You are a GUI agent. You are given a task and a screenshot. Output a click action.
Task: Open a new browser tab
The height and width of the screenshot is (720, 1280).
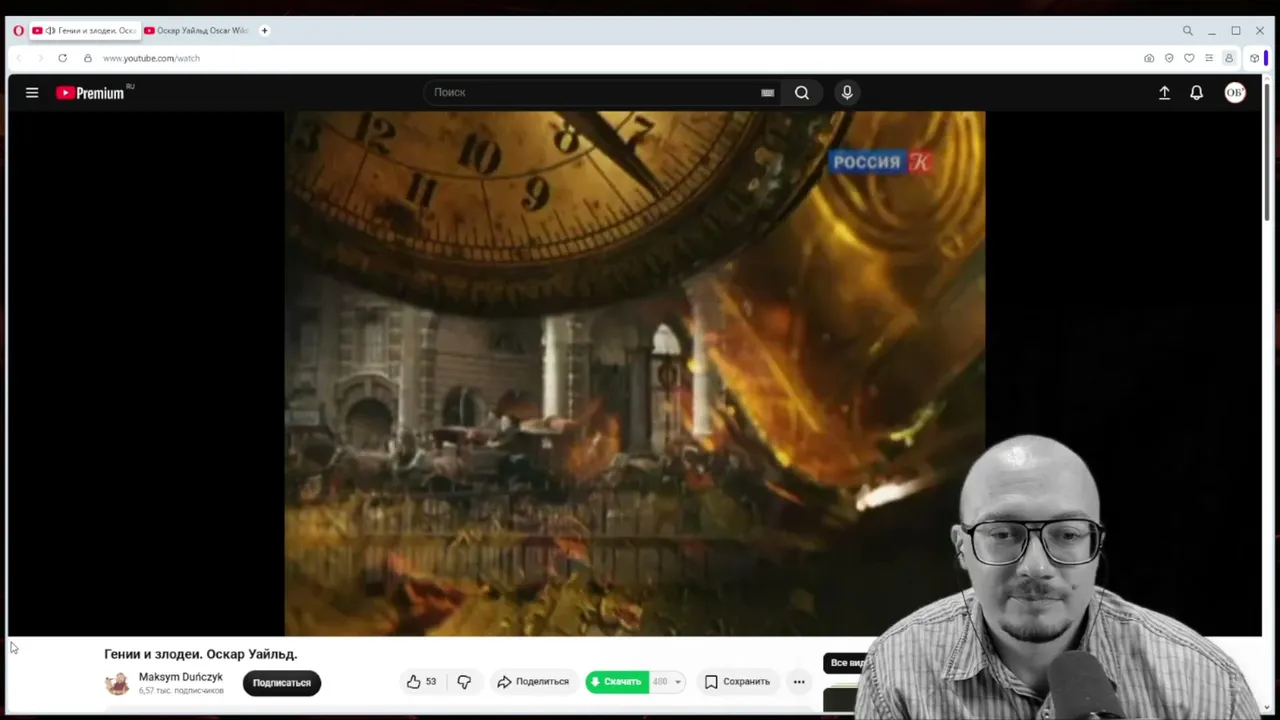pos(264,31)
